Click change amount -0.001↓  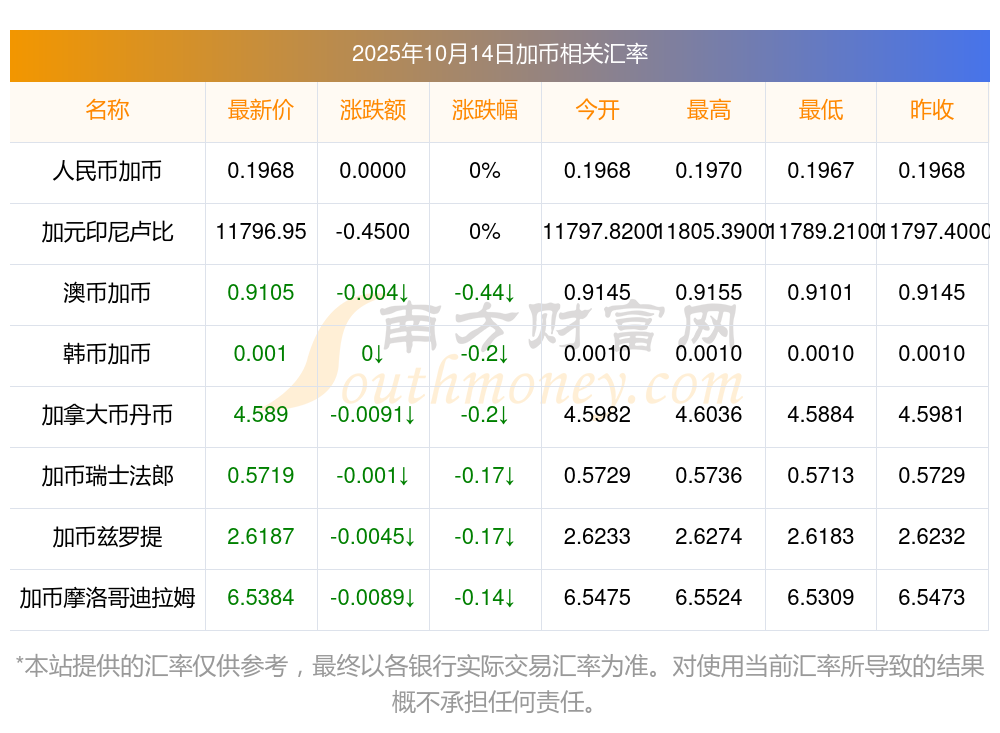(x=372, y=476)
